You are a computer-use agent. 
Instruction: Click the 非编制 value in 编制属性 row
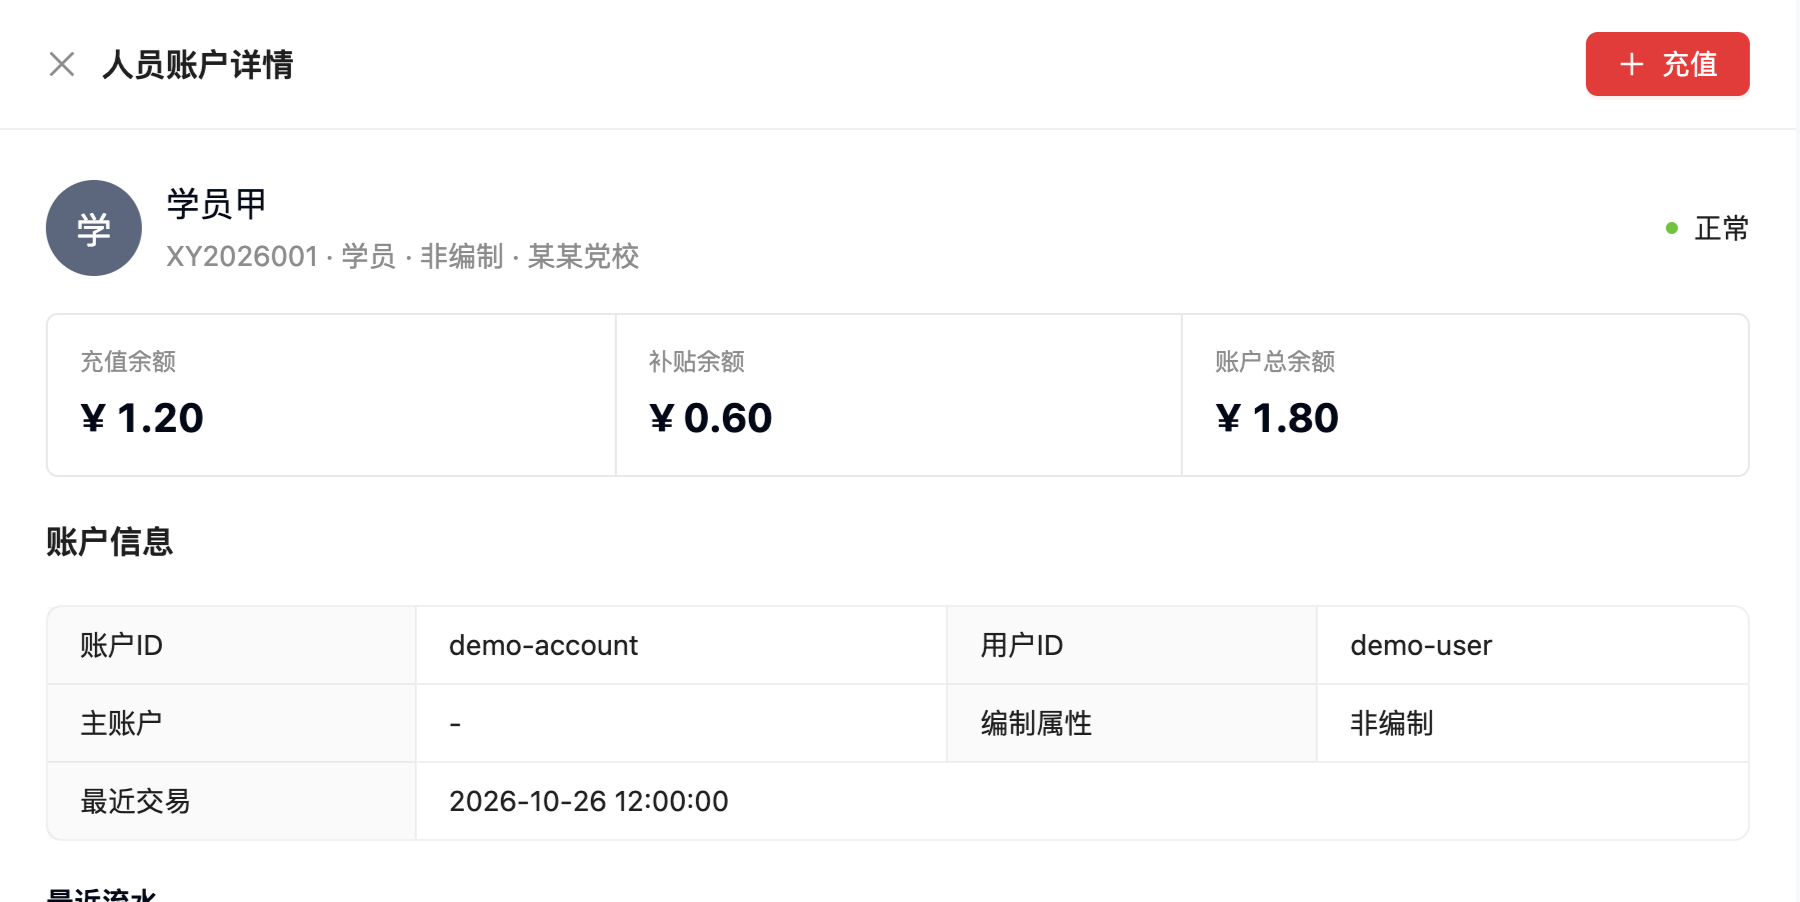click(1392, 723)
